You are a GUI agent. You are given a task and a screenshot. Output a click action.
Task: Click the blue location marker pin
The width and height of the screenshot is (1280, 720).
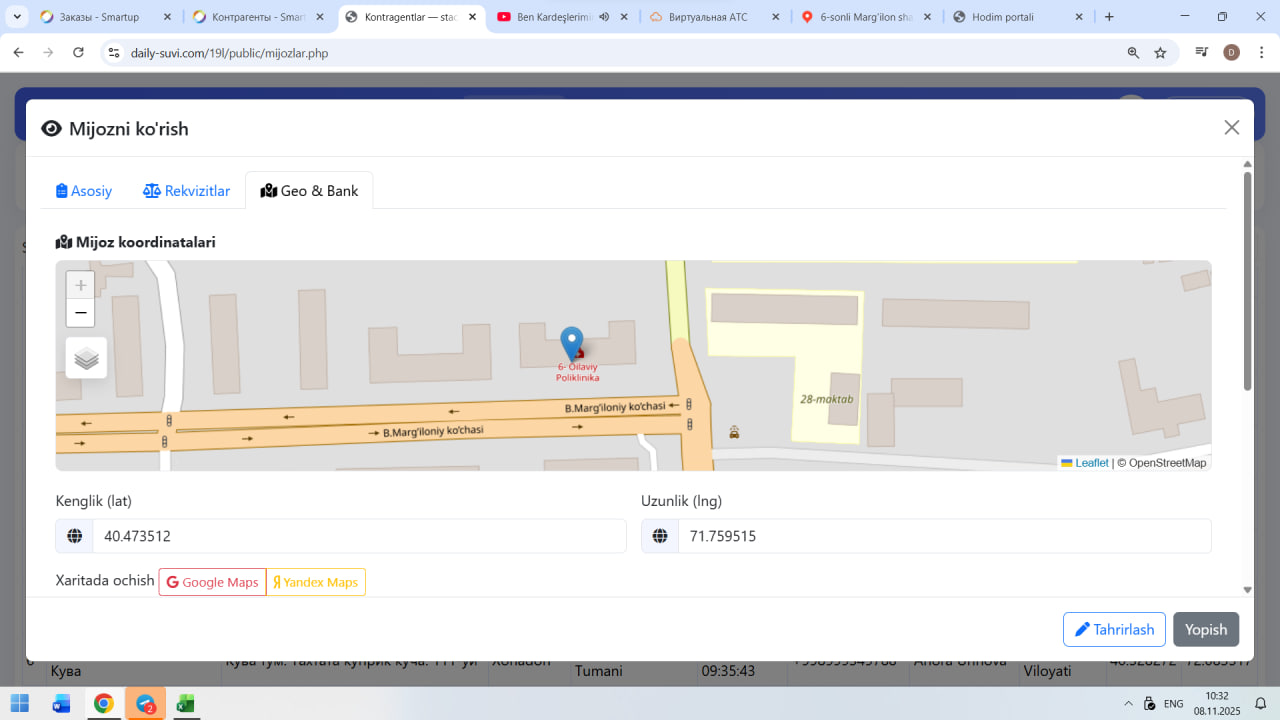(571, 344)
